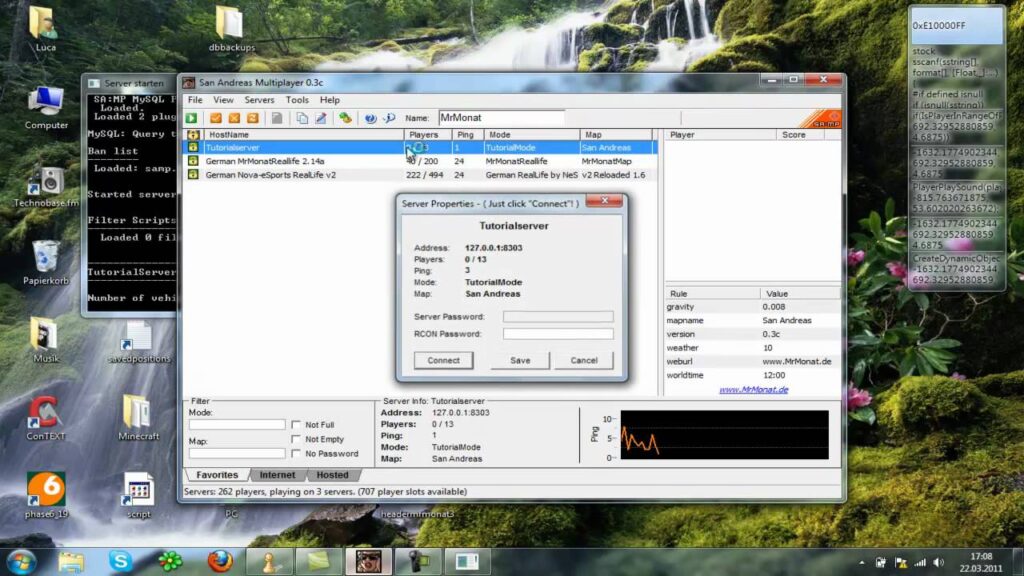Click lock icon beside German MrMonatReallife server
Screen dimensions: 1024x576
[194, 160]
